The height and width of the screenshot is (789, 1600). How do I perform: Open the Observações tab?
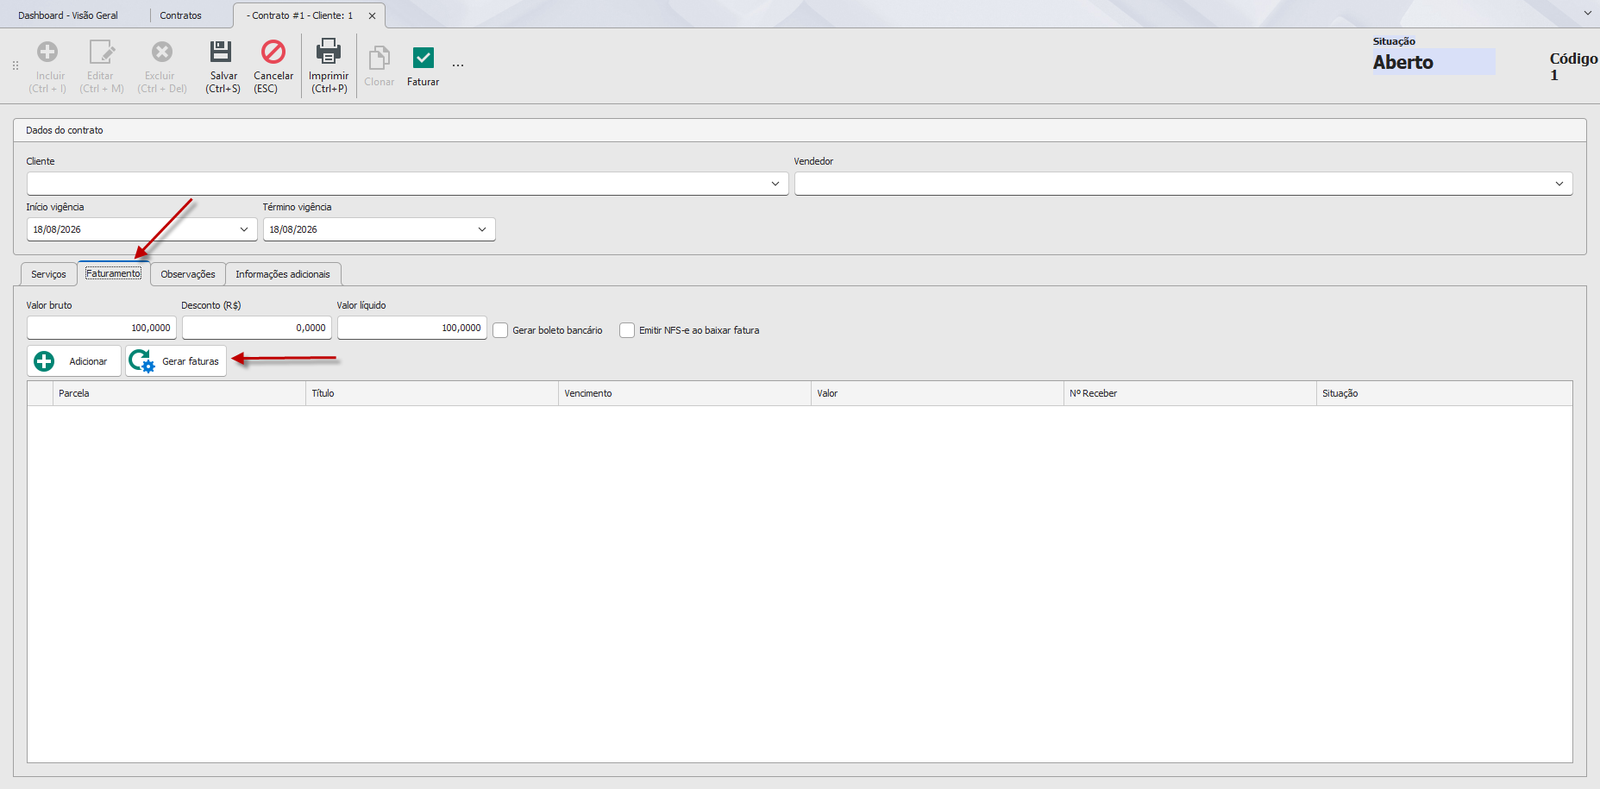pyautogui.click(x=188, y=274)
